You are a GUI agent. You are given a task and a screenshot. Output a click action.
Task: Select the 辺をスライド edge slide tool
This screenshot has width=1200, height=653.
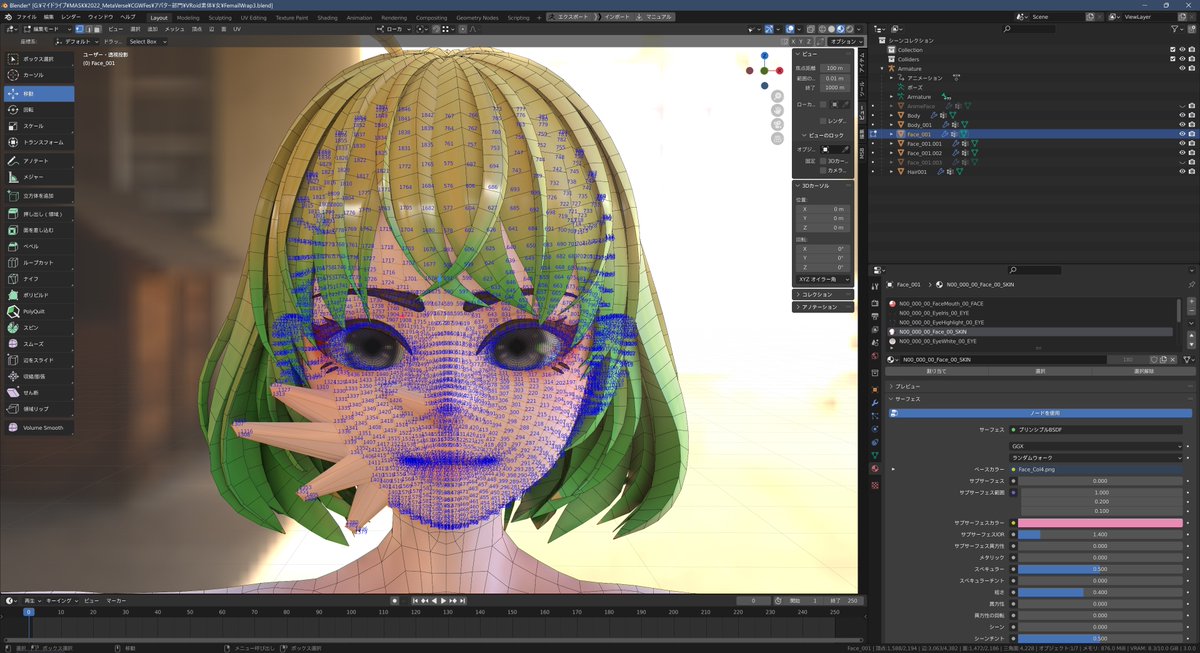point(38,360)
